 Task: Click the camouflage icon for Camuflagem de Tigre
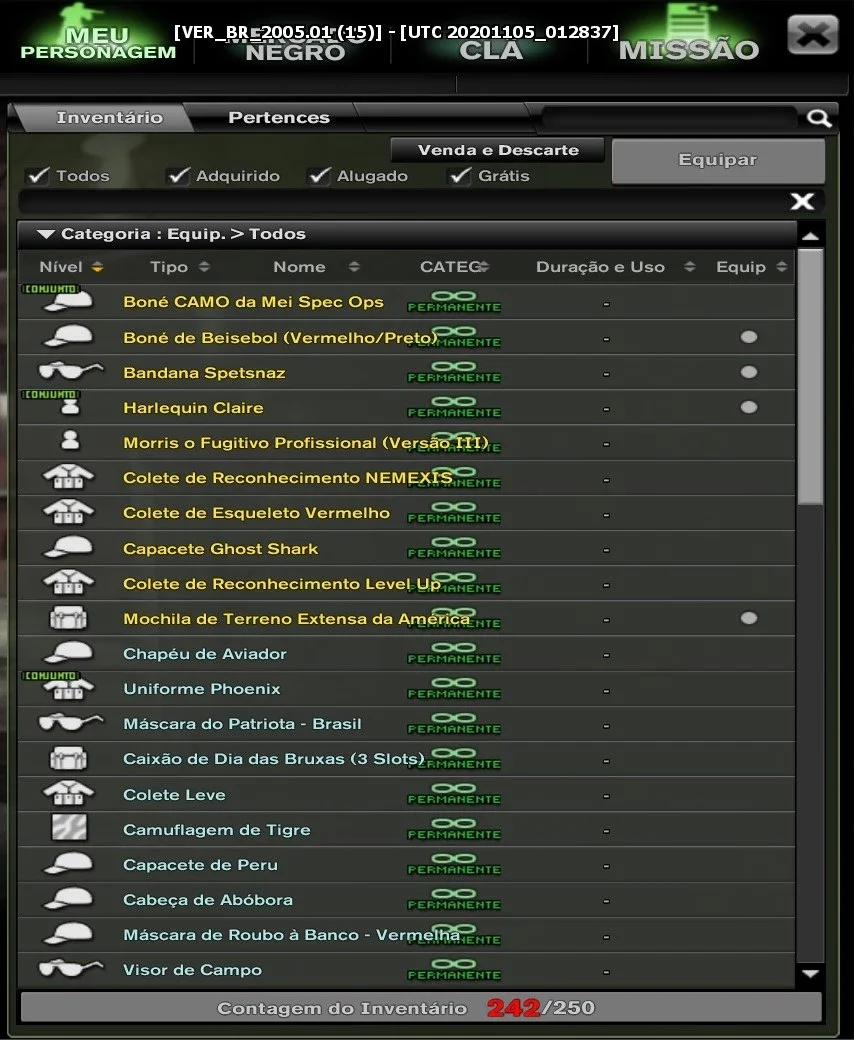[69, 828]
